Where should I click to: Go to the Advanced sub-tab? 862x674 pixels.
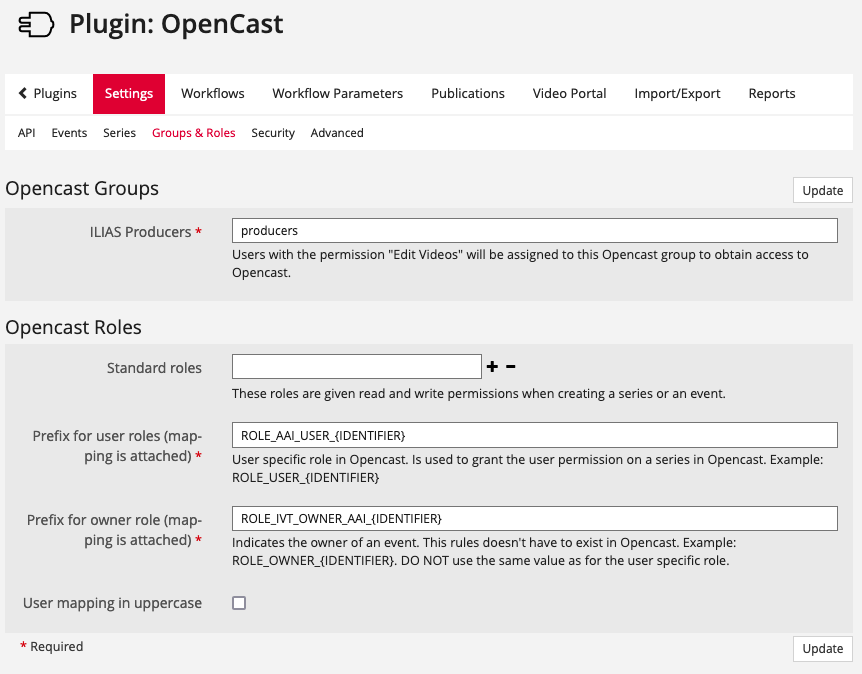point(337,133)
